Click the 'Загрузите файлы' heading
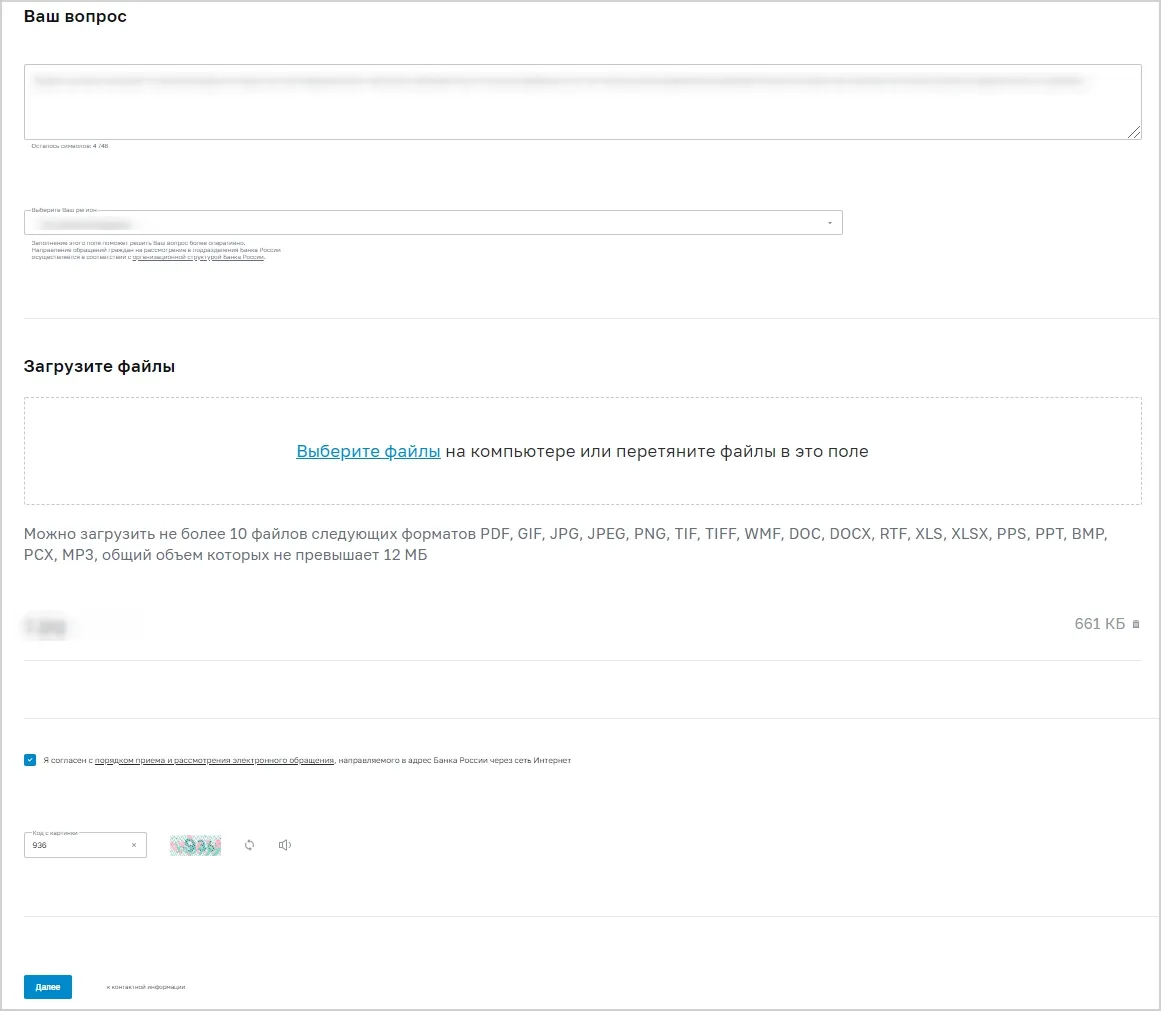Image resolution: width=1161 pixels, height=1011 pixels. click(x=99, y=367)
